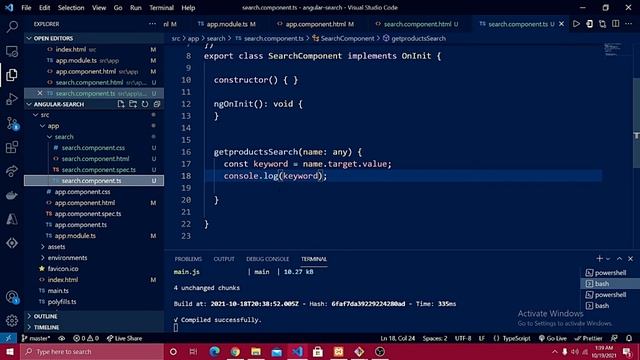Open Manage settings gear

point(12,321)
